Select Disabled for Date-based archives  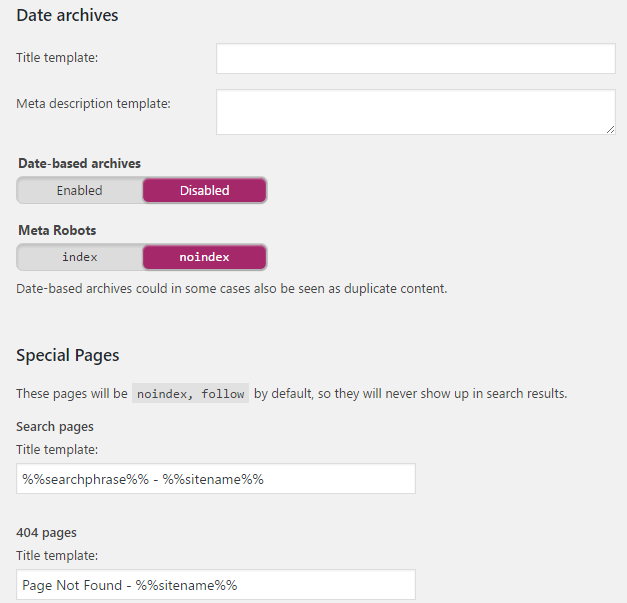[x=204, y=190]
